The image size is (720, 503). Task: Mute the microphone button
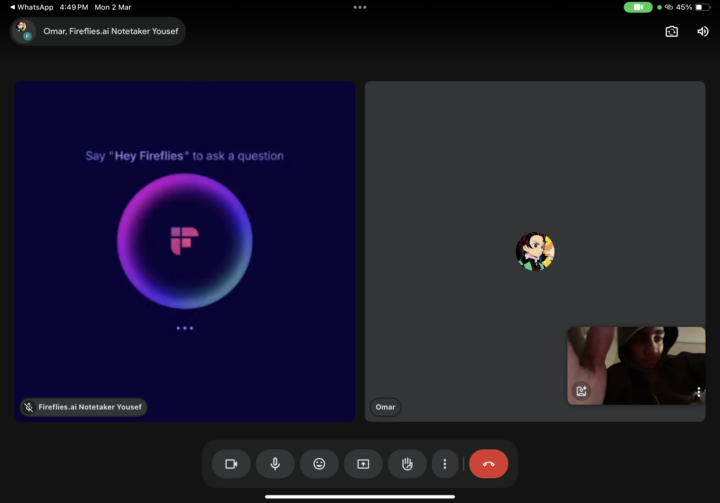tap(275, 464)
